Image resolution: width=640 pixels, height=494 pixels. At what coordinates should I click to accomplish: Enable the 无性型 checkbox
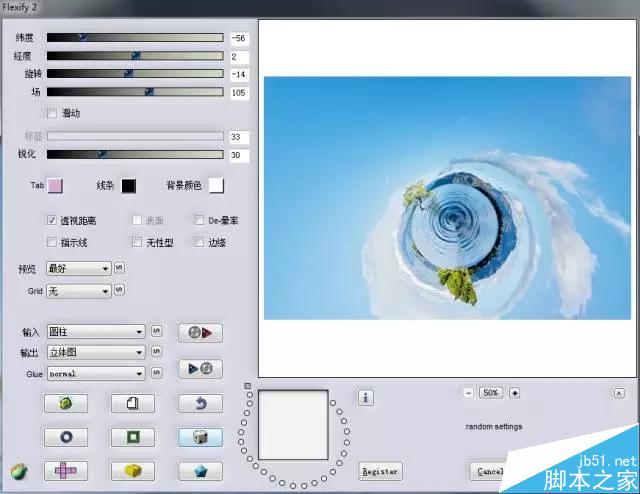click(x=137, y=243)
